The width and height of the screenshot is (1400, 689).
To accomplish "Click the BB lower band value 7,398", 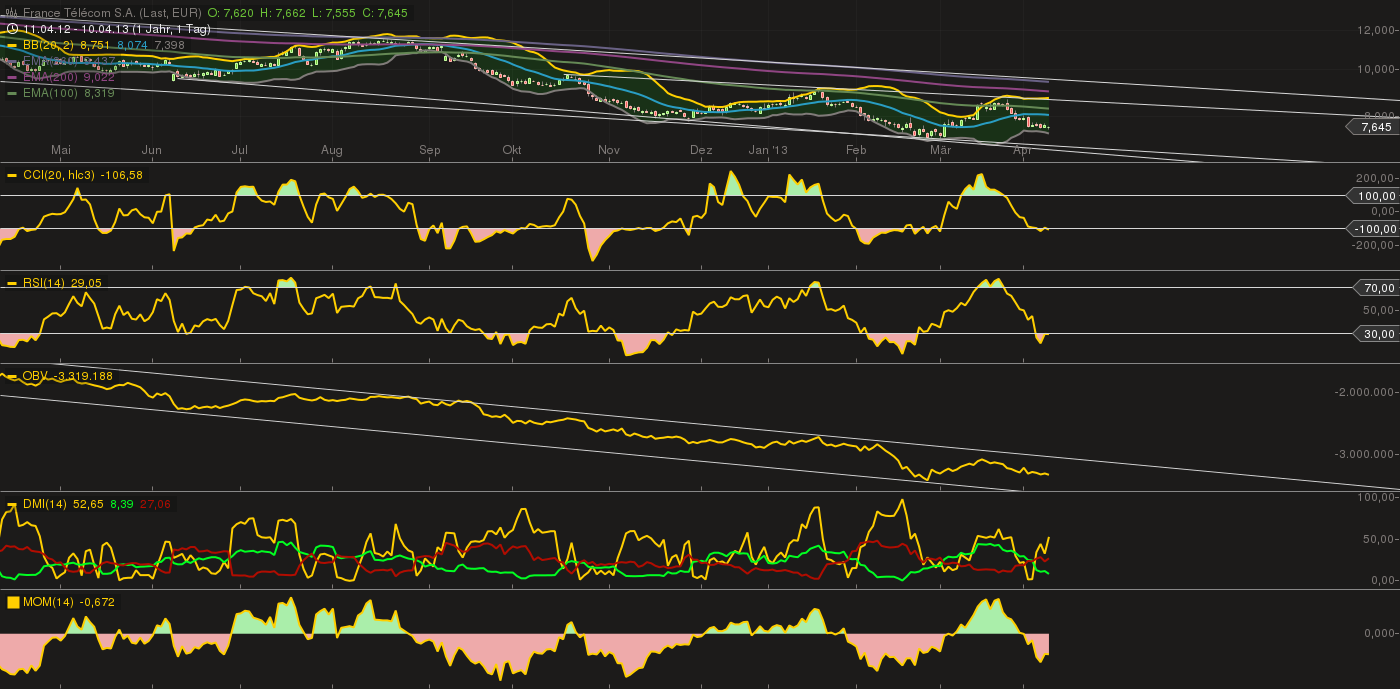I will pyautogui.click(x=169, y=45).
